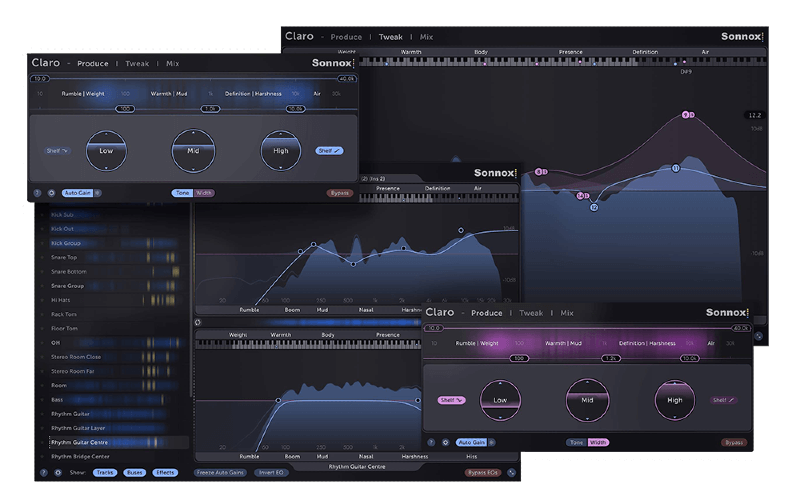
Task: Toggle high Shelf button in blue Claro window
Action: coord(328,151)
